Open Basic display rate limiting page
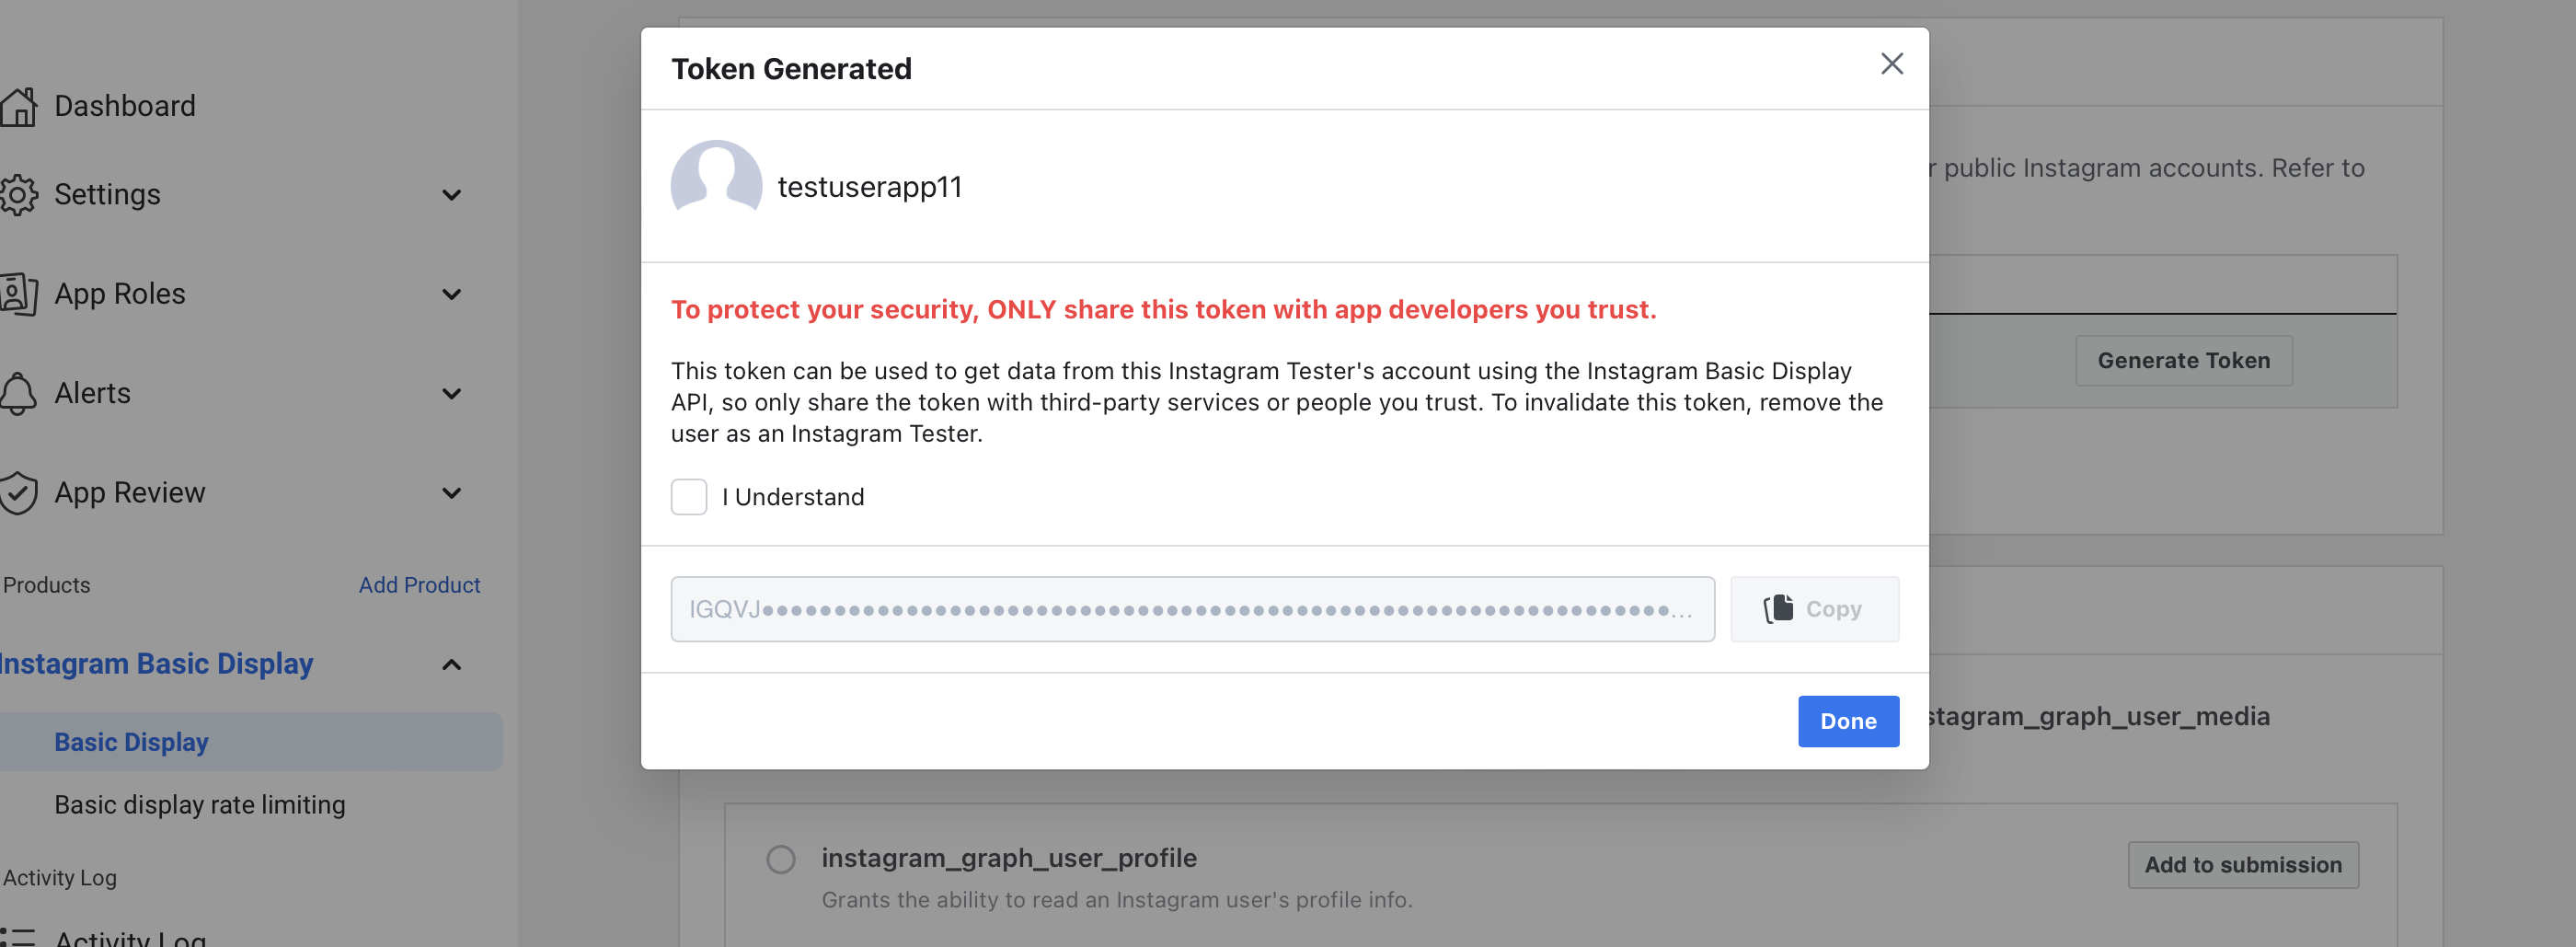2576x947 pixels. [x=200, y=805]
